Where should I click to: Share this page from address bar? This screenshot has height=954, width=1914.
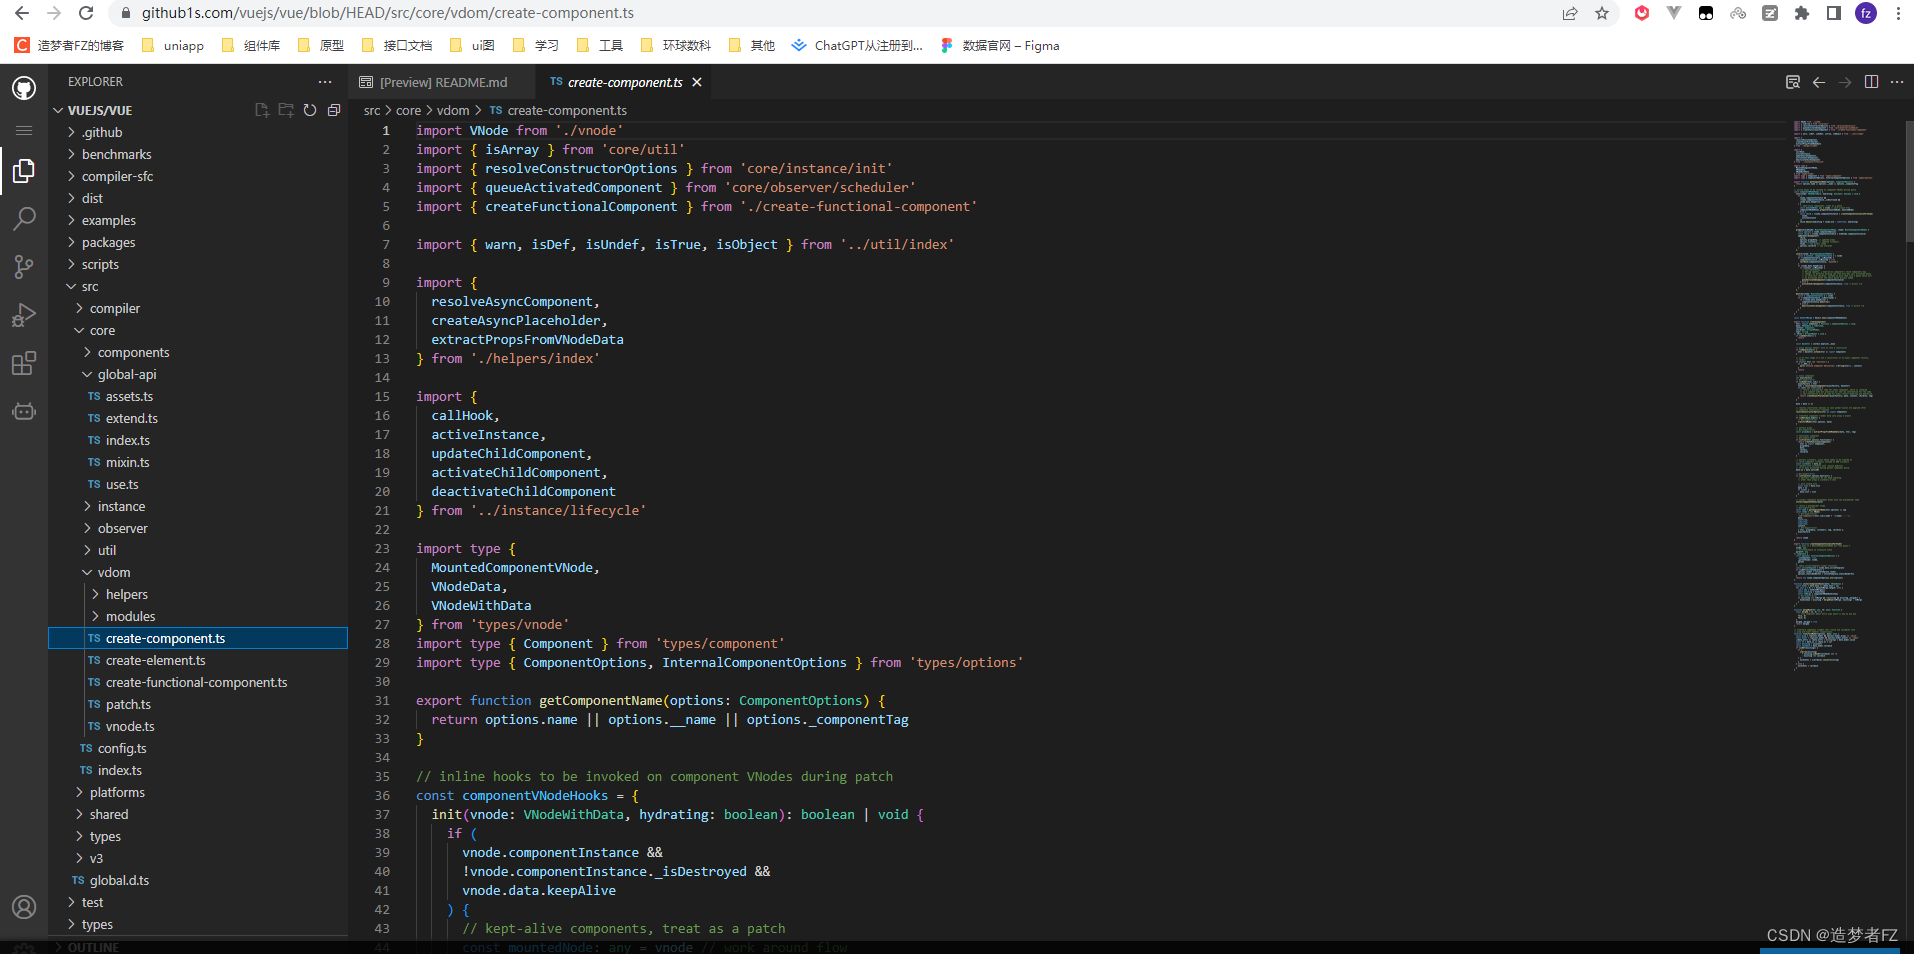pos(1570,13)
